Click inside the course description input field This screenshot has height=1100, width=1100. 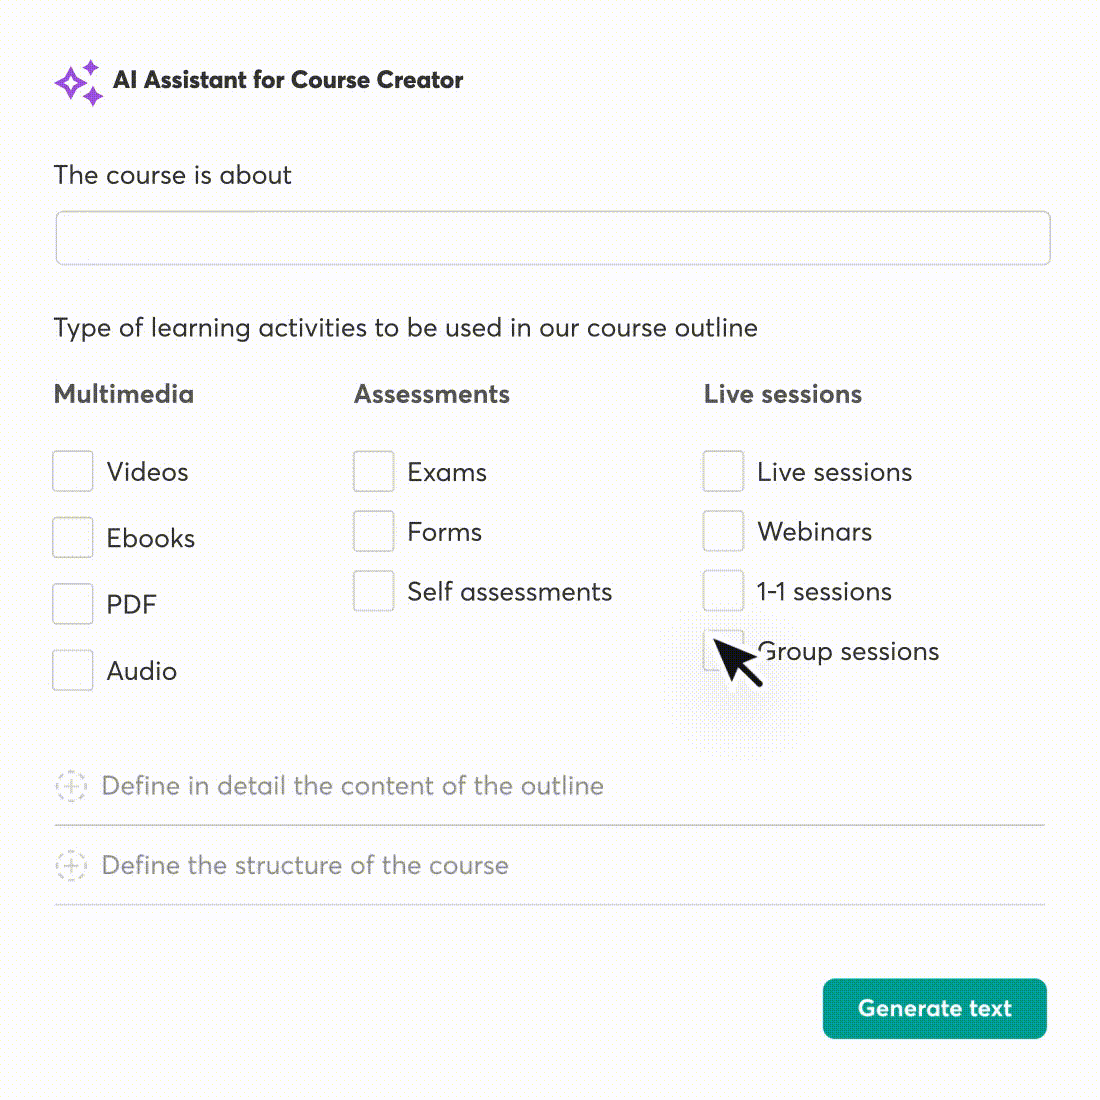pos(550,237)
